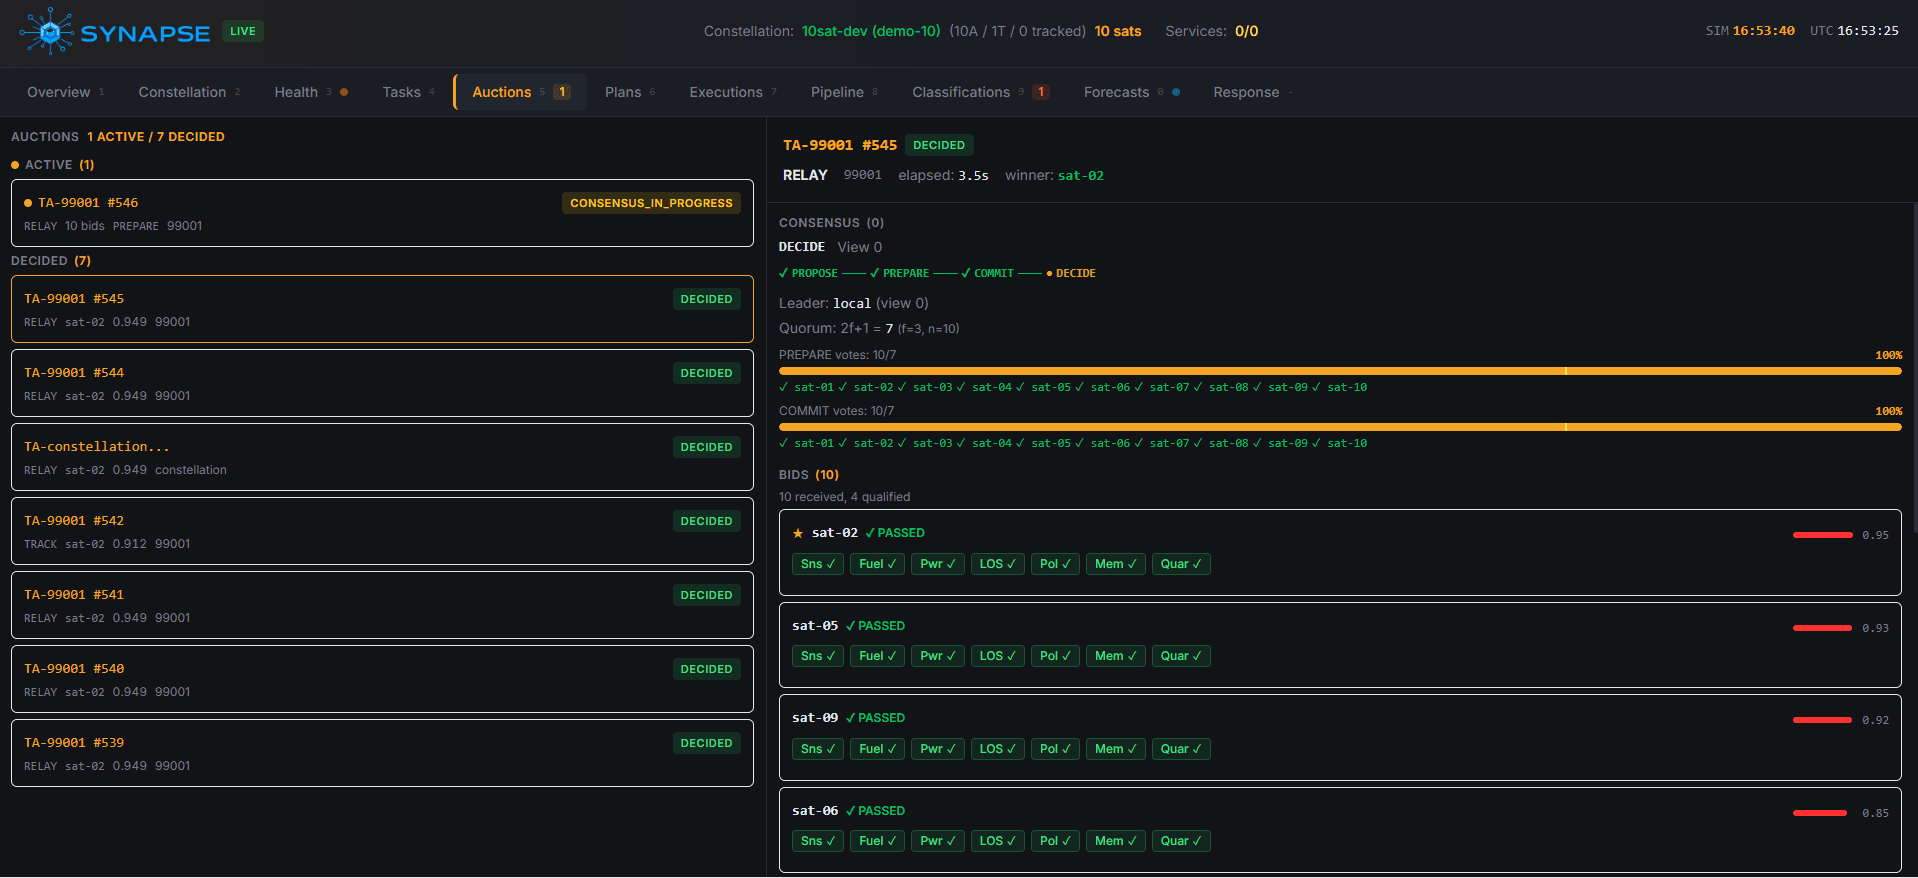Click the Quar check chip for sat-09
This screenshot has width=1918, height=878.
(x=1181, y=749)
